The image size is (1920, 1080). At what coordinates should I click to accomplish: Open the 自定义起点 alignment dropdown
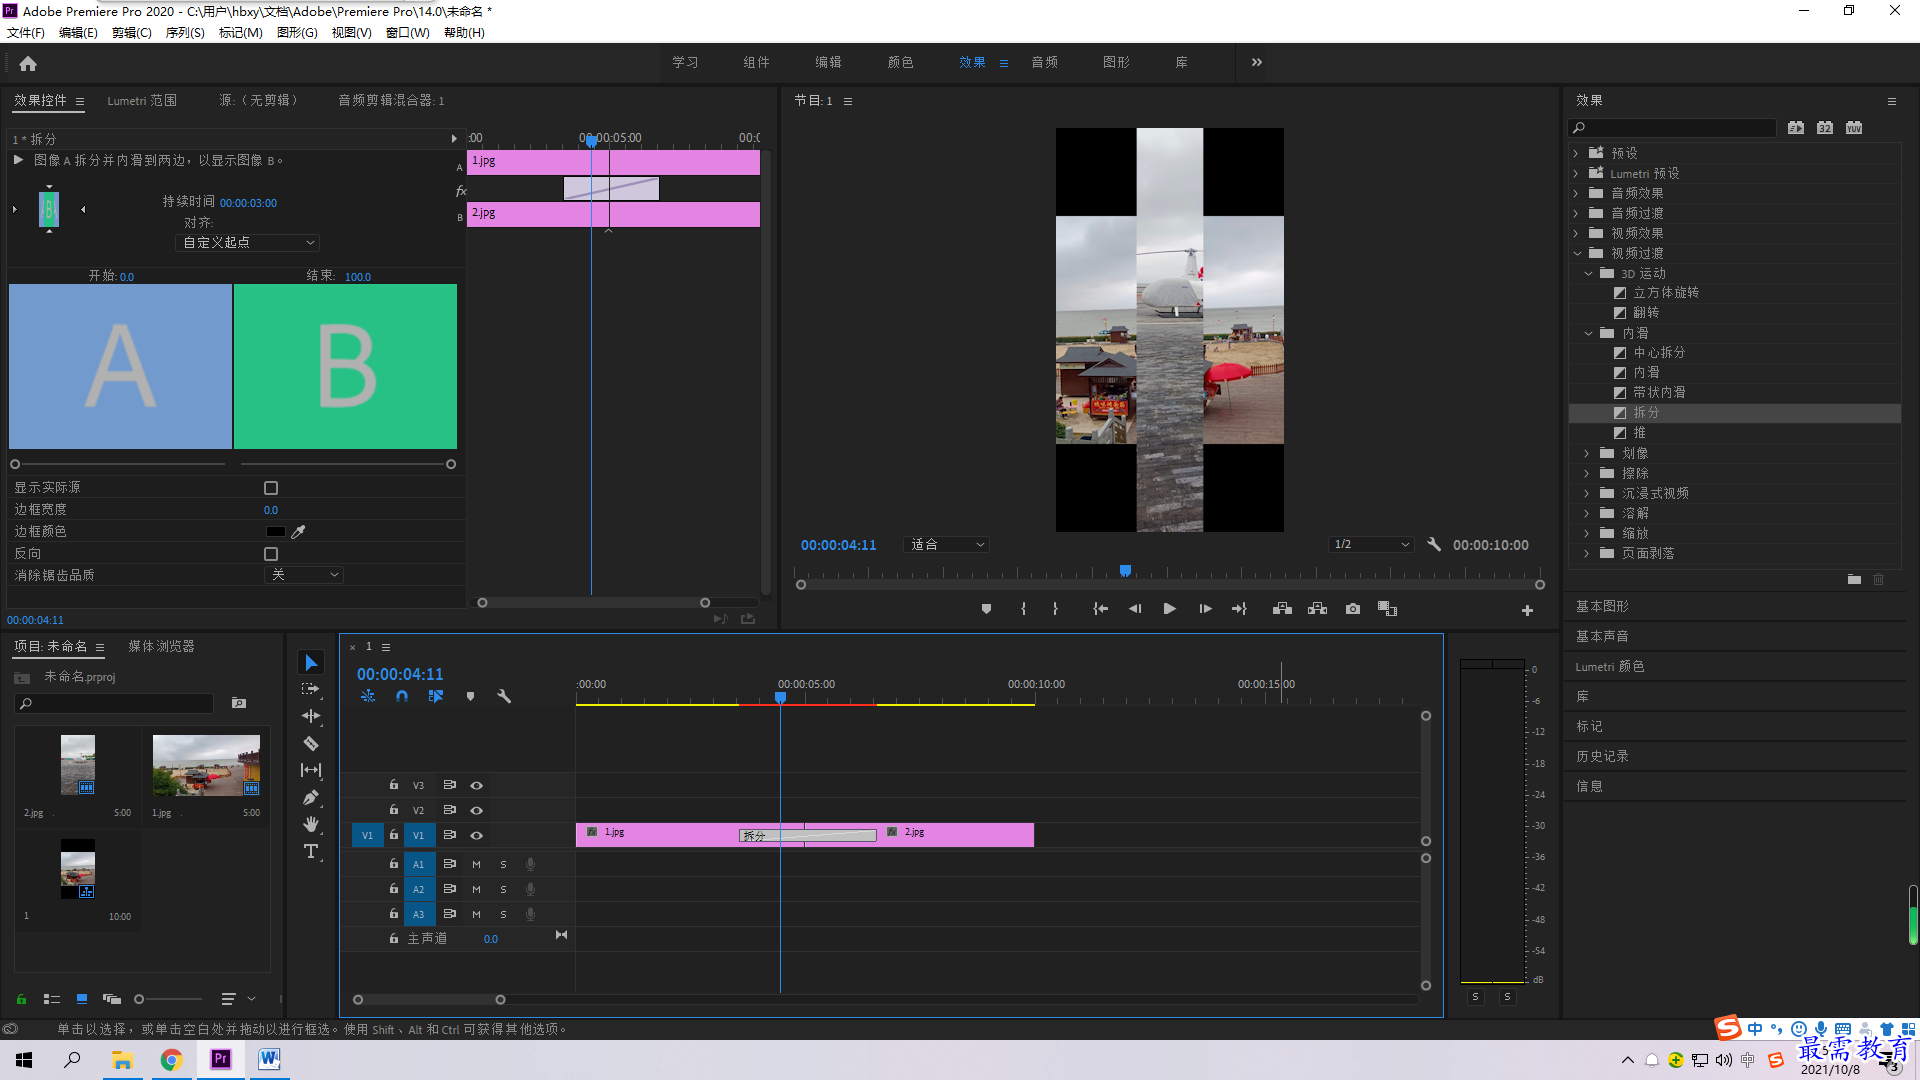point(248,243)
